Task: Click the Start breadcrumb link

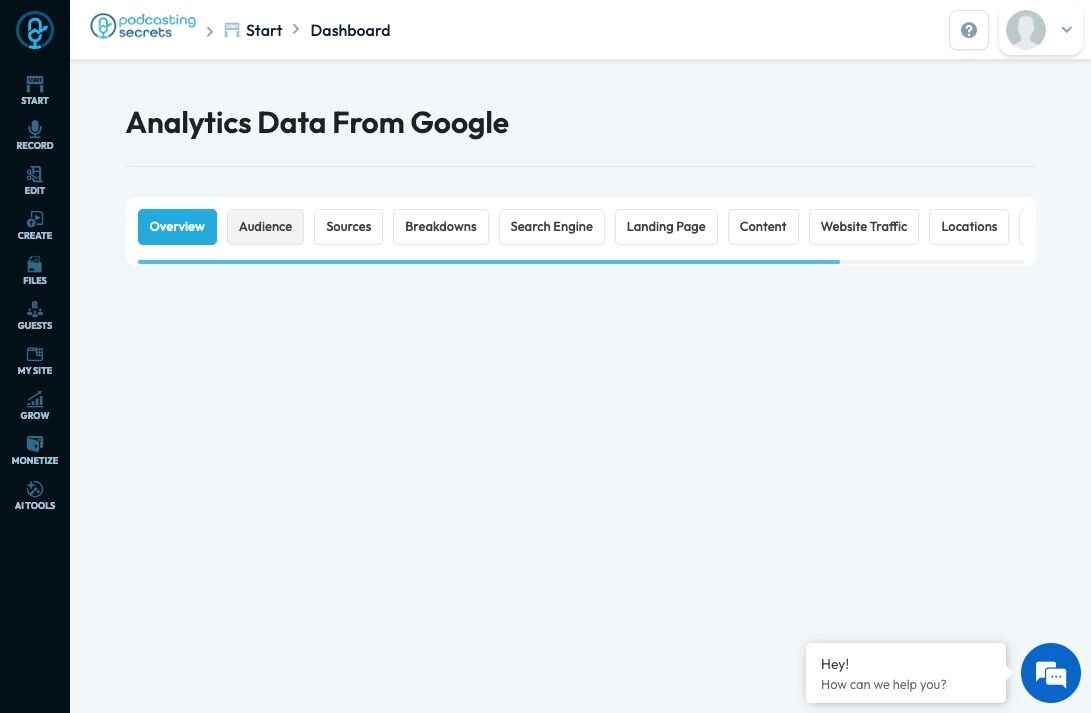Action: 263,30
